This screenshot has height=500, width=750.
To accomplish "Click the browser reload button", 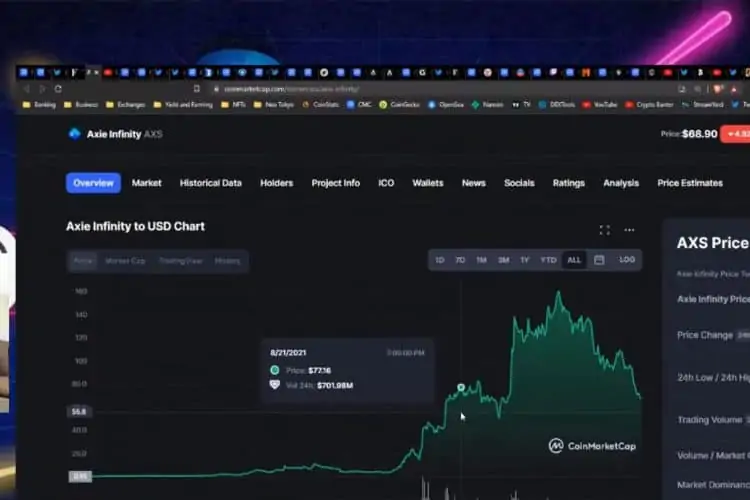I will [58, 89].
